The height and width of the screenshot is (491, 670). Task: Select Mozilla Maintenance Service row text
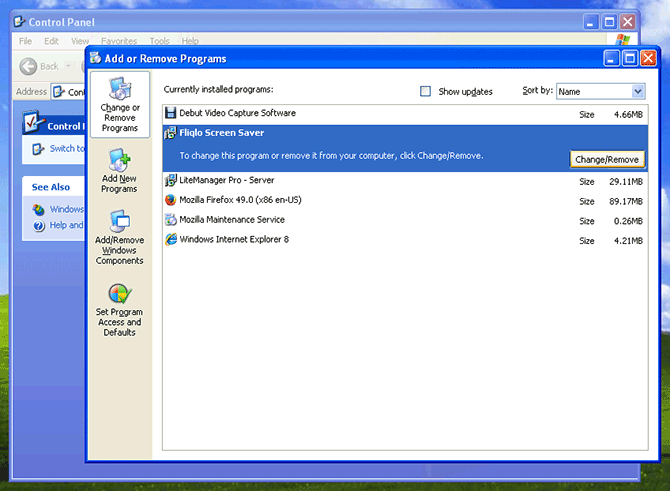(x=232, y=219)
